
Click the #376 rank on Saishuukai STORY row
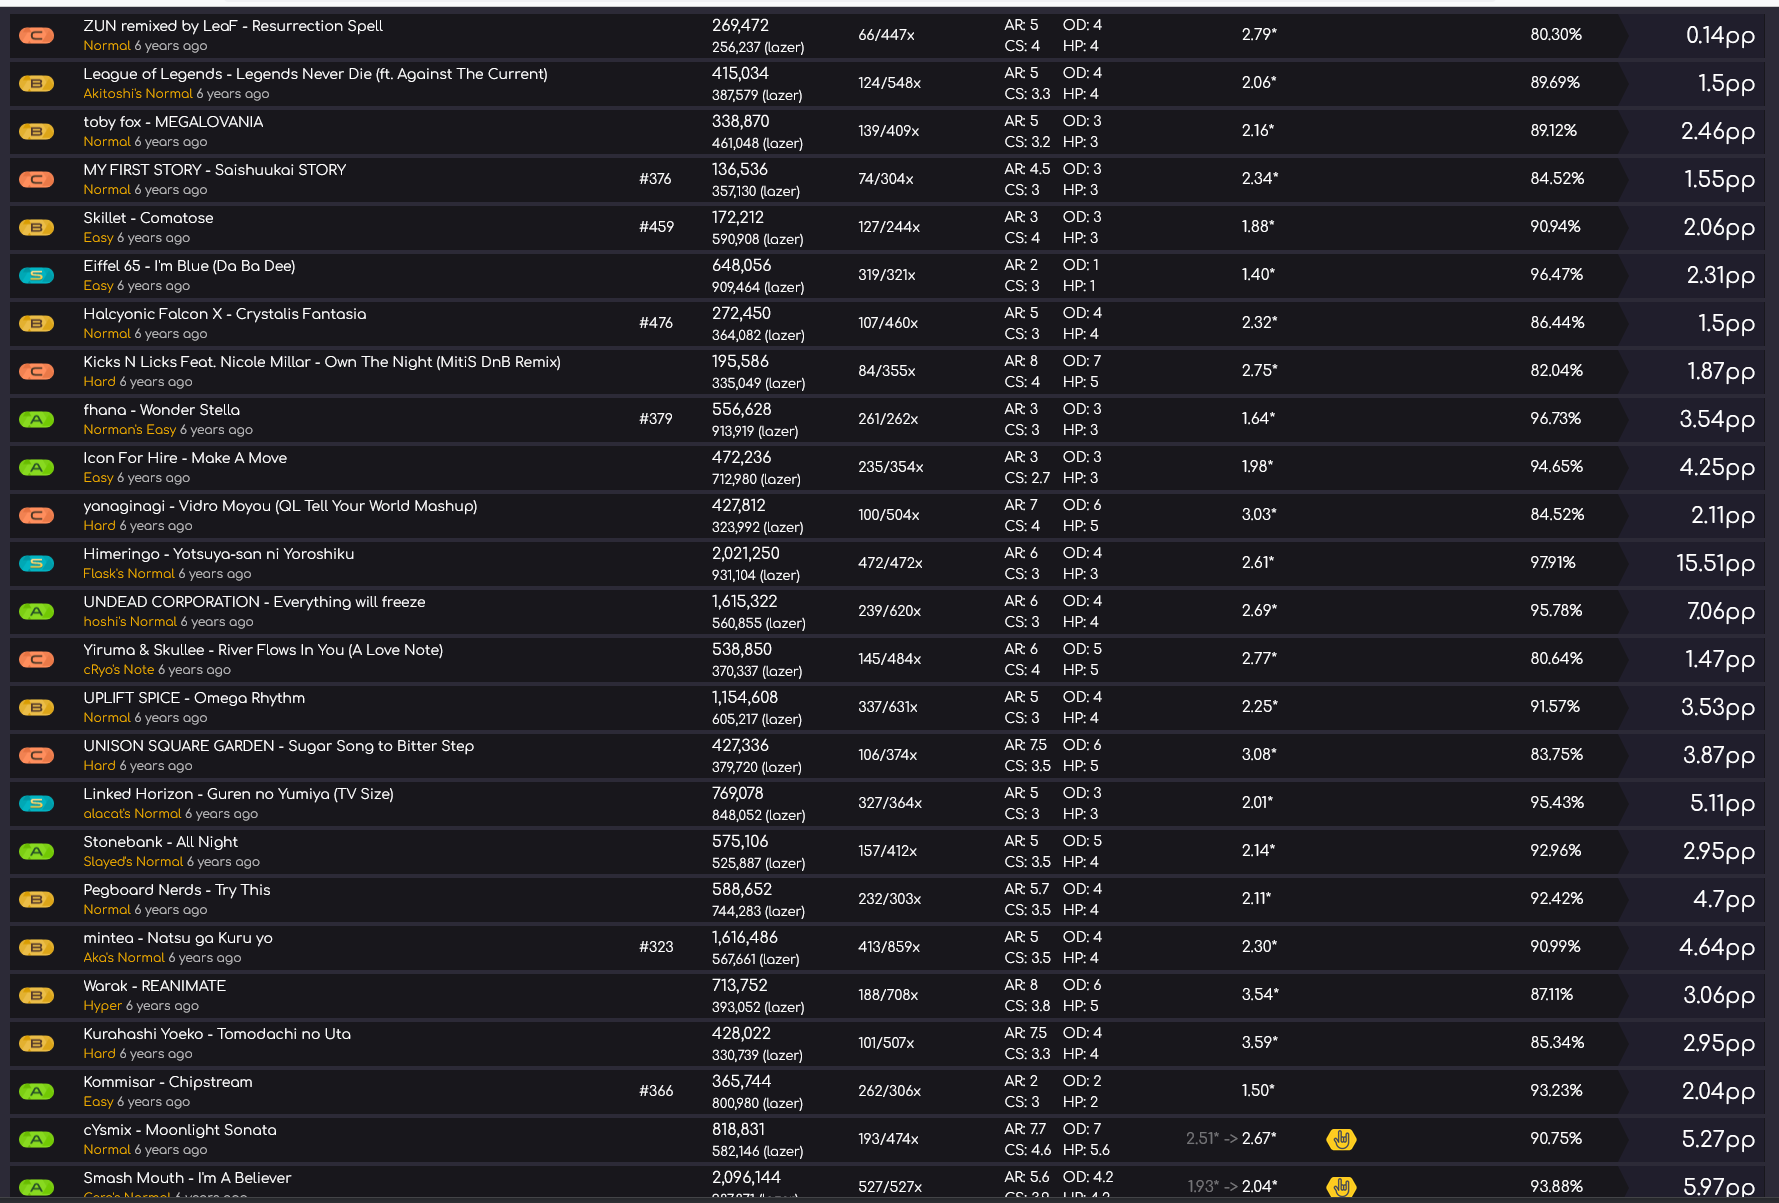click(x=656, y=179)
